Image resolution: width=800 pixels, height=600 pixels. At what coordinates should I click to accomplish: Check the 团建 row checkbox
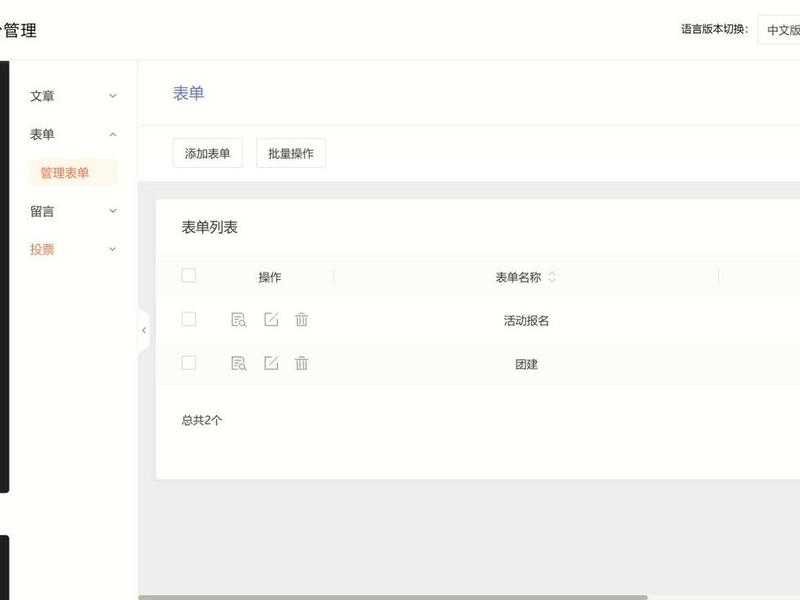coord(189,363)
